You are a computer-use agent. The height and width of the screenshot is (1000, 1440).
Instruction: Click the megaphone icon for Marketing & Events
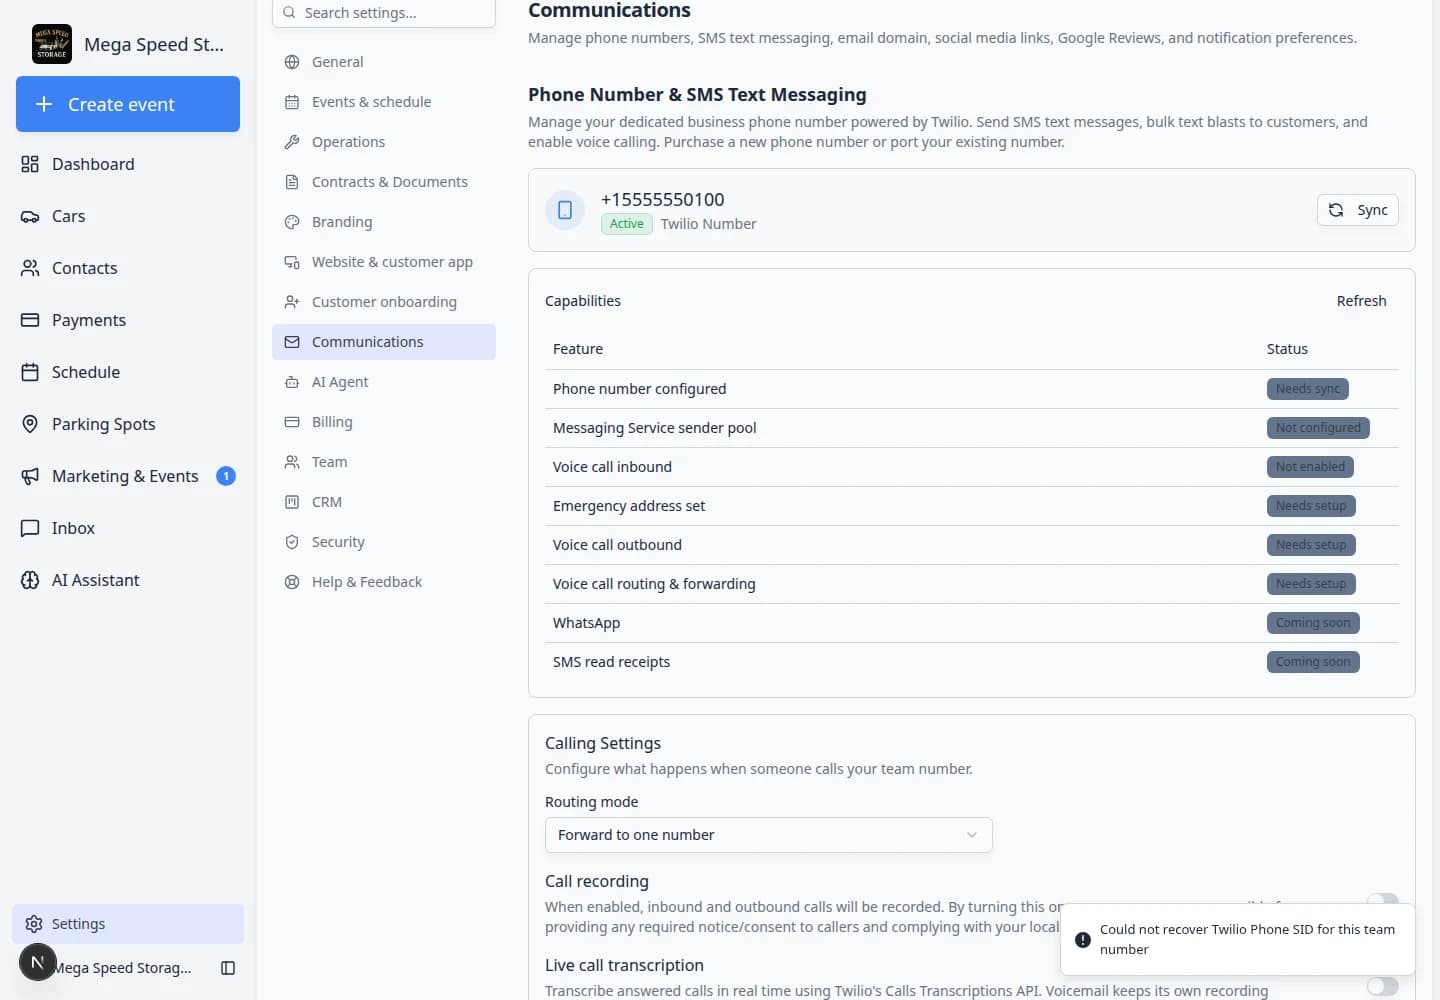30,476
